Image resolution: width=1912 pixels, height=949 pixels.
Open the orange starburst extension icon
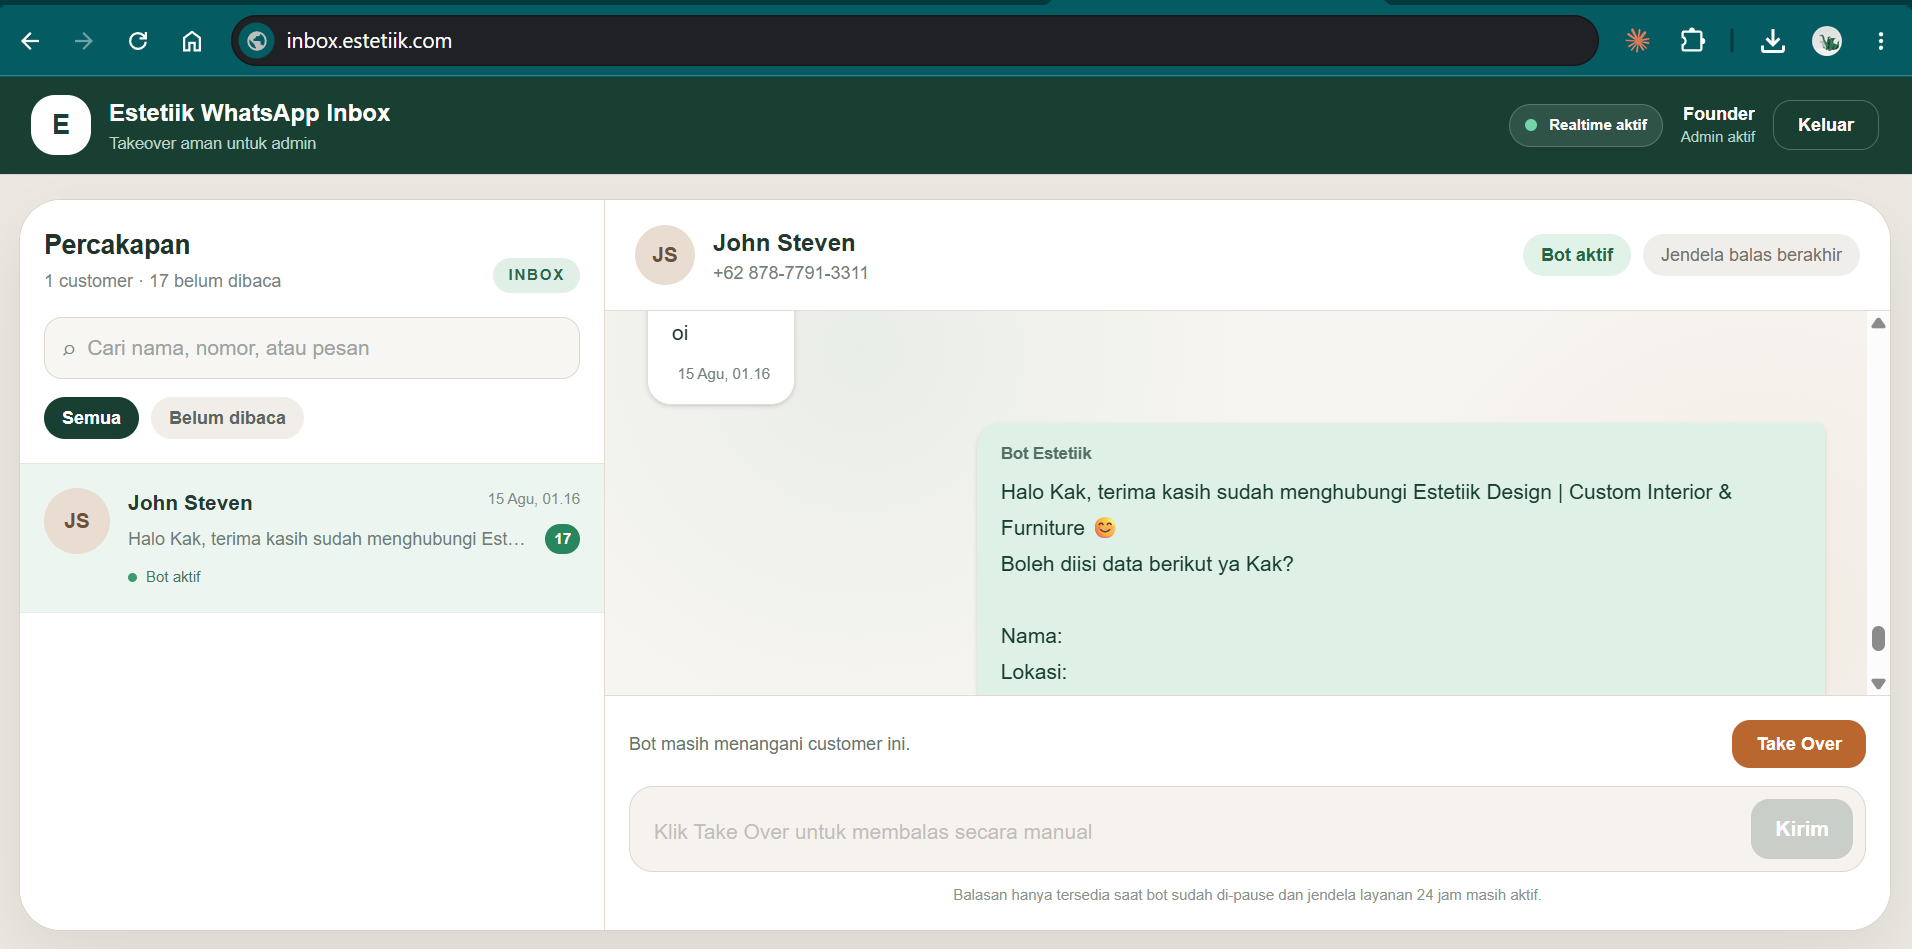click(1638, 41)
